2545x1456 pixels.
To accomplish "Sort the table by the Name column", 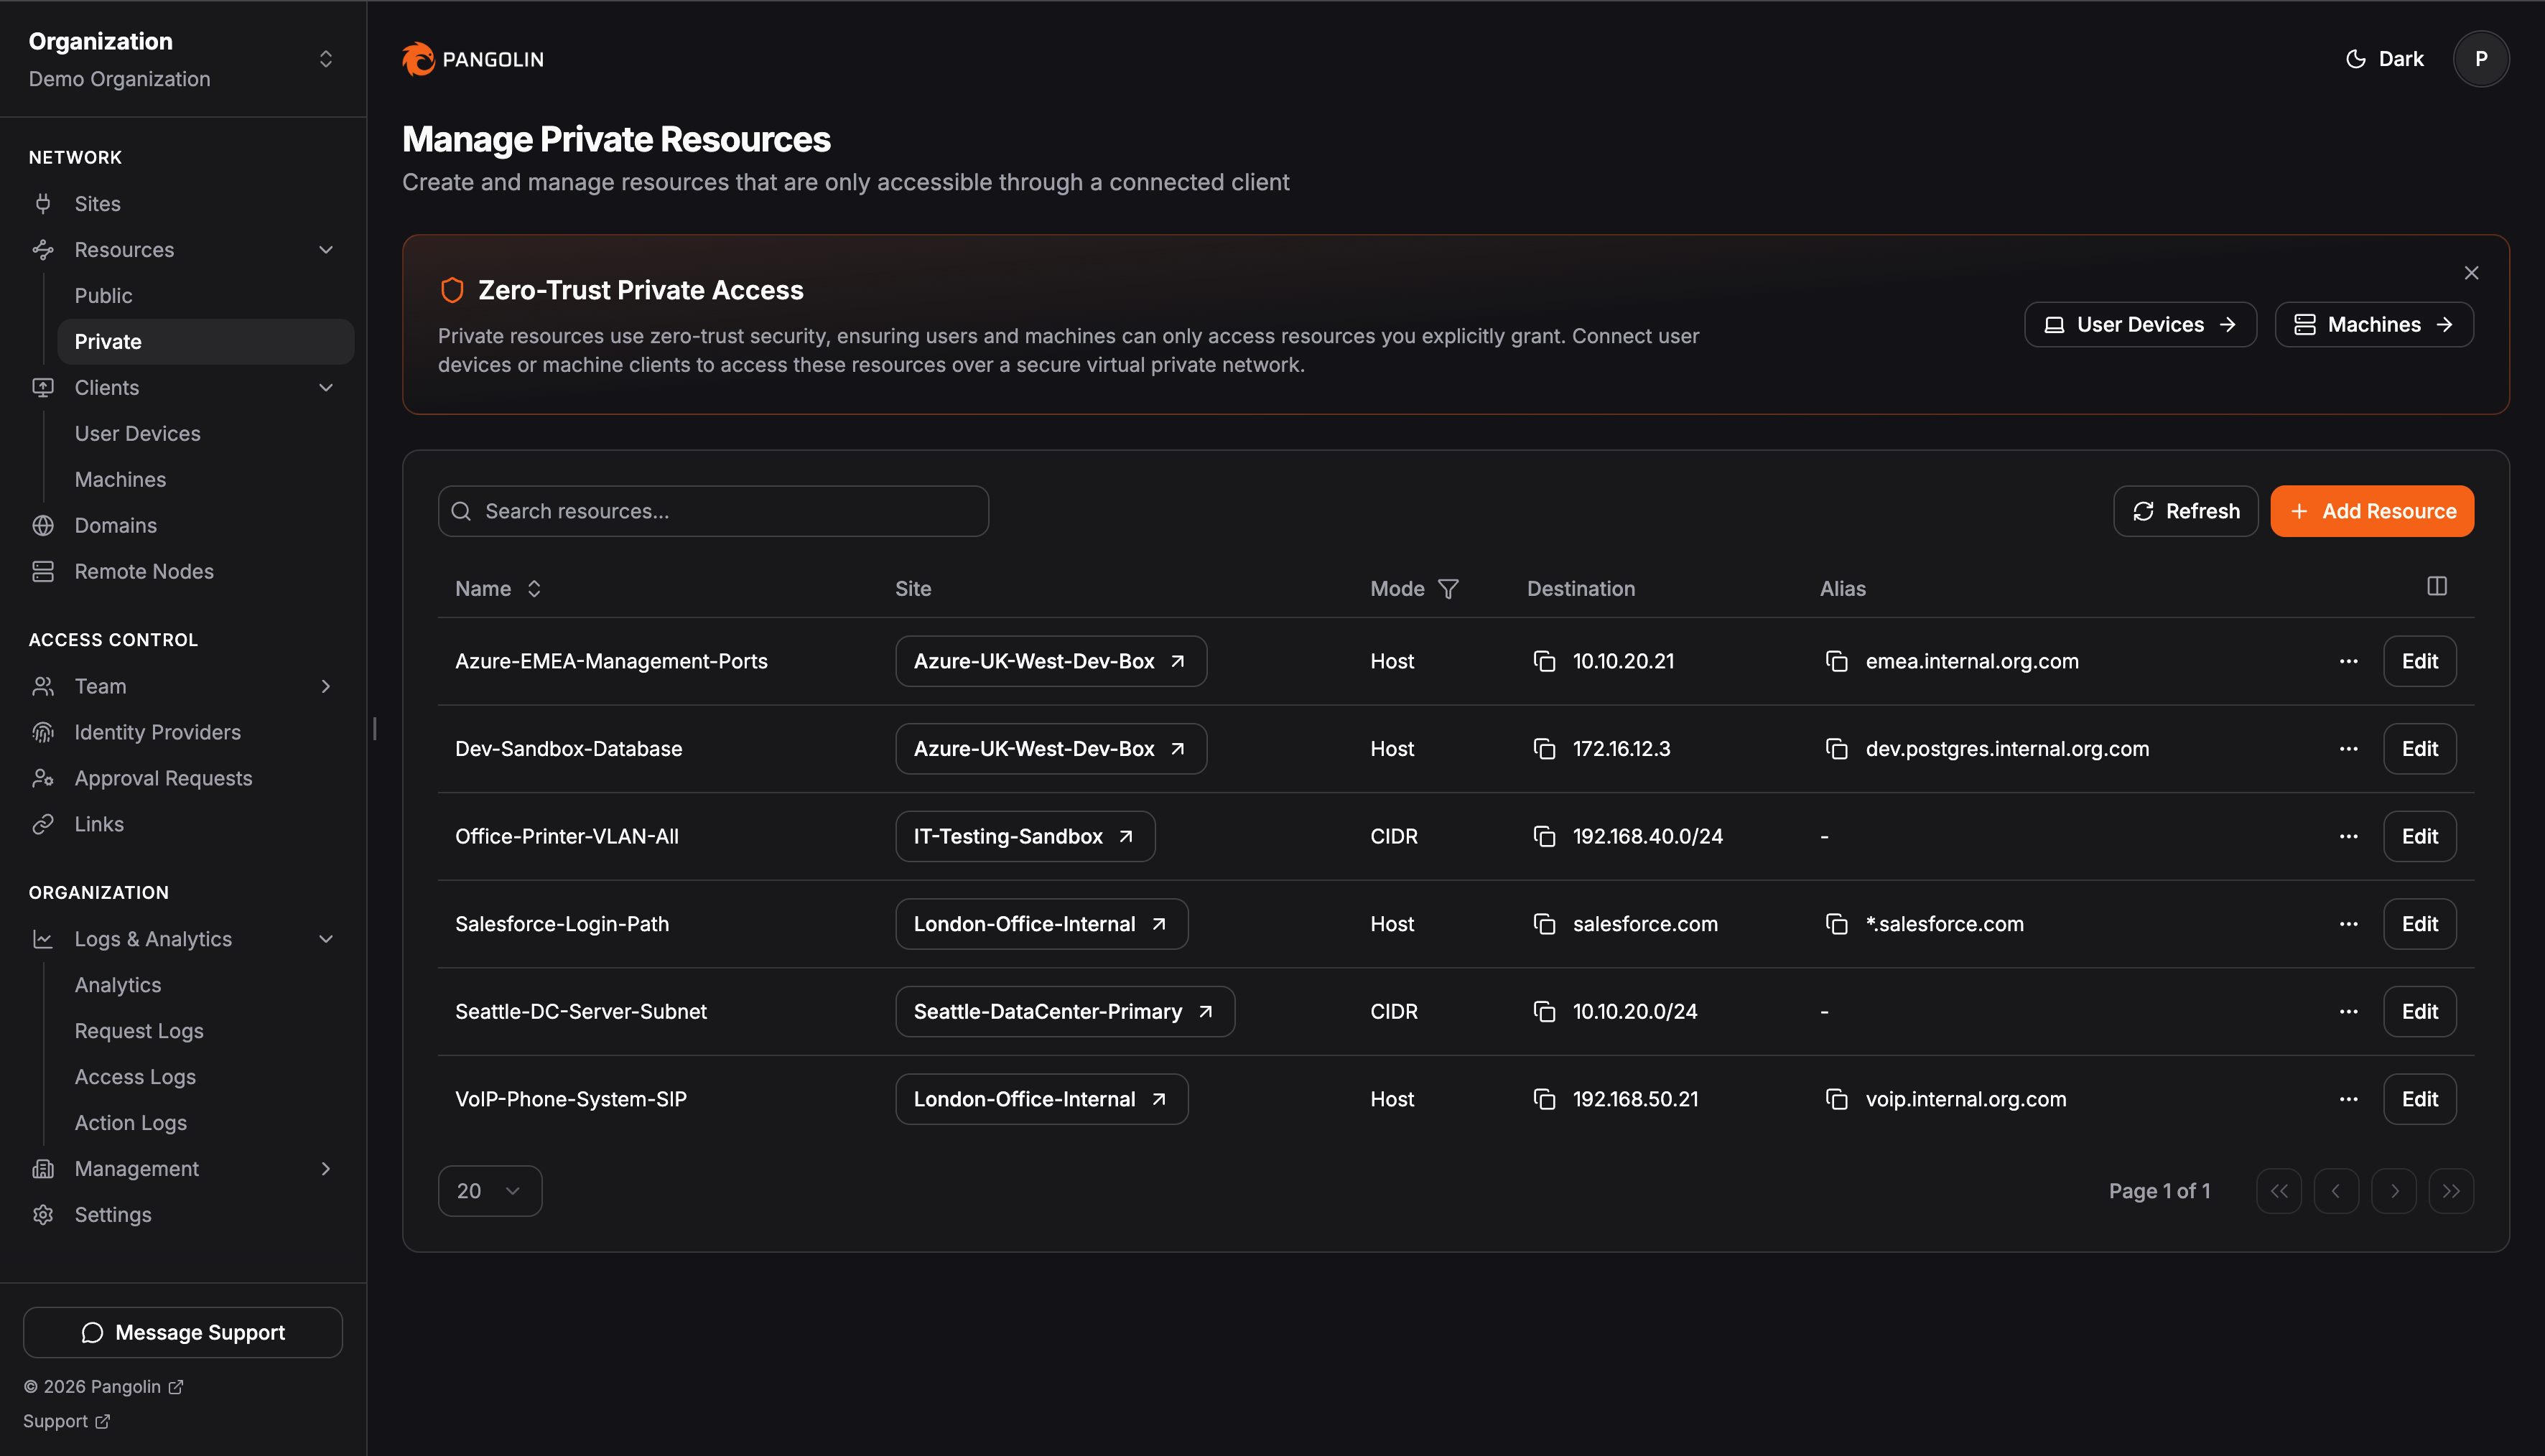I will (533, 588).
